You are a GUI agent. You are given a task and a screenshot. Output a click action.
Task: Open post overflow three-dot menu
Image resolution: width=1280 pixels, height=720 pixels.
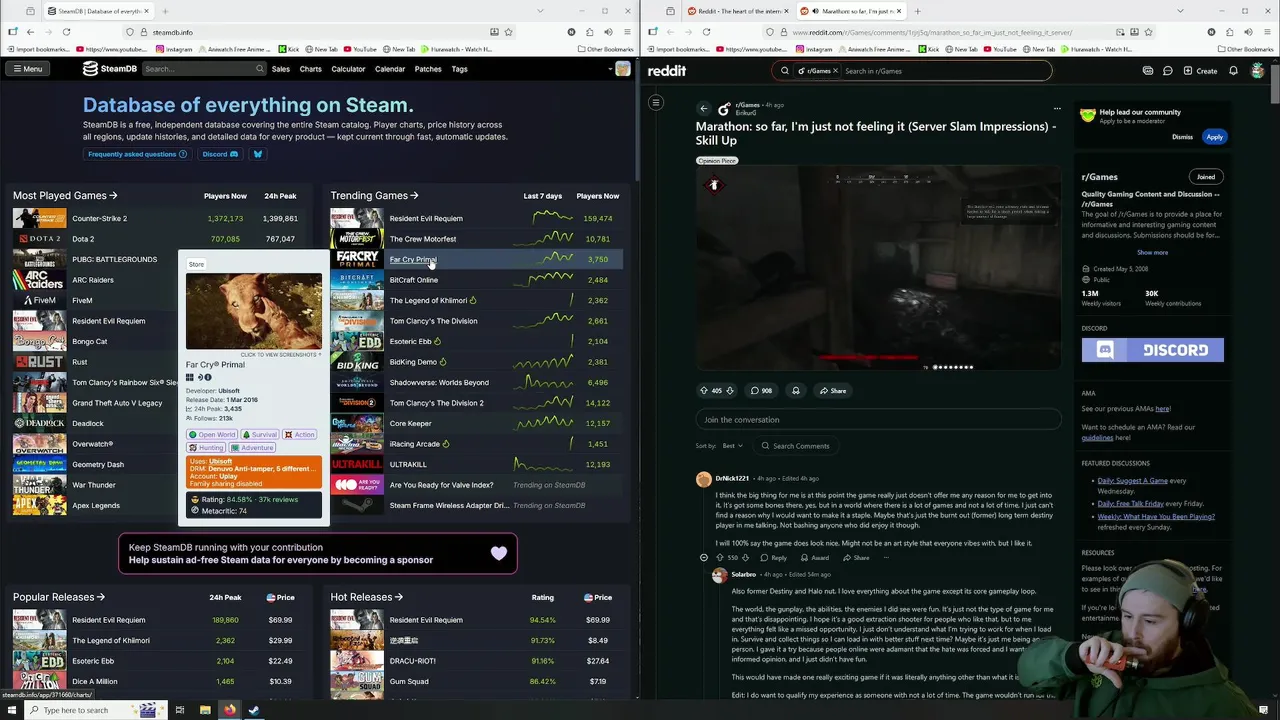pos(1057,108)
